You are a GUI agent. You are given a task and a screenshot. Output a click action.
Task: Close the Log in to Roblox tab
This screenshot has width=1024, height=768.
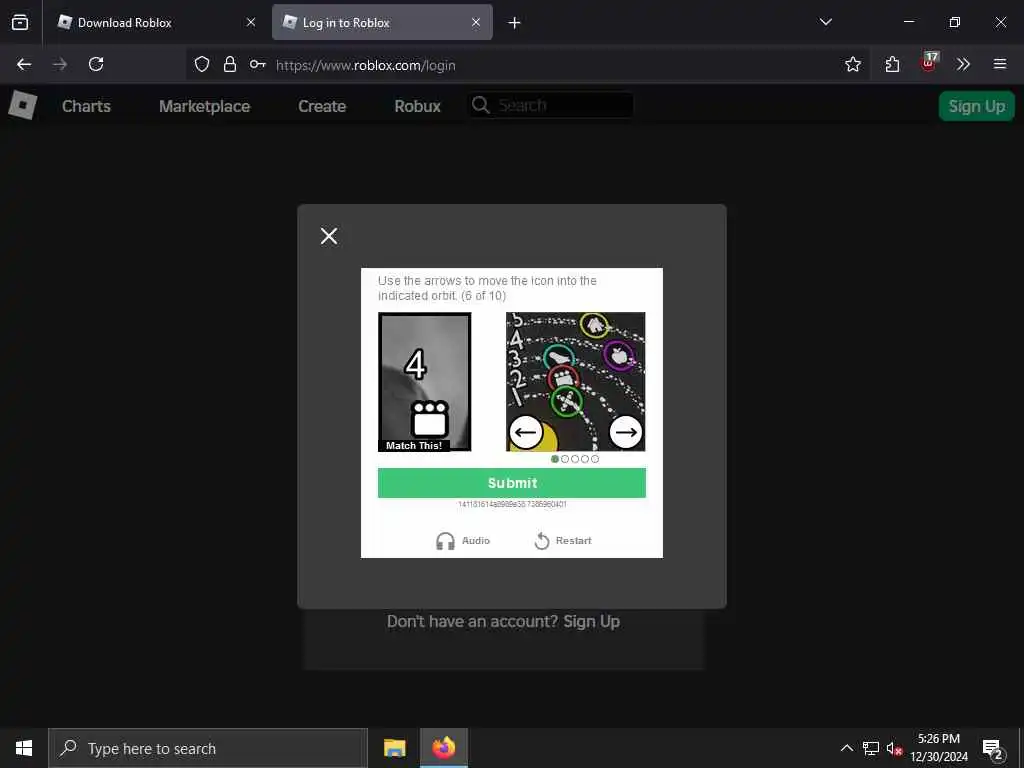[476, 22]
